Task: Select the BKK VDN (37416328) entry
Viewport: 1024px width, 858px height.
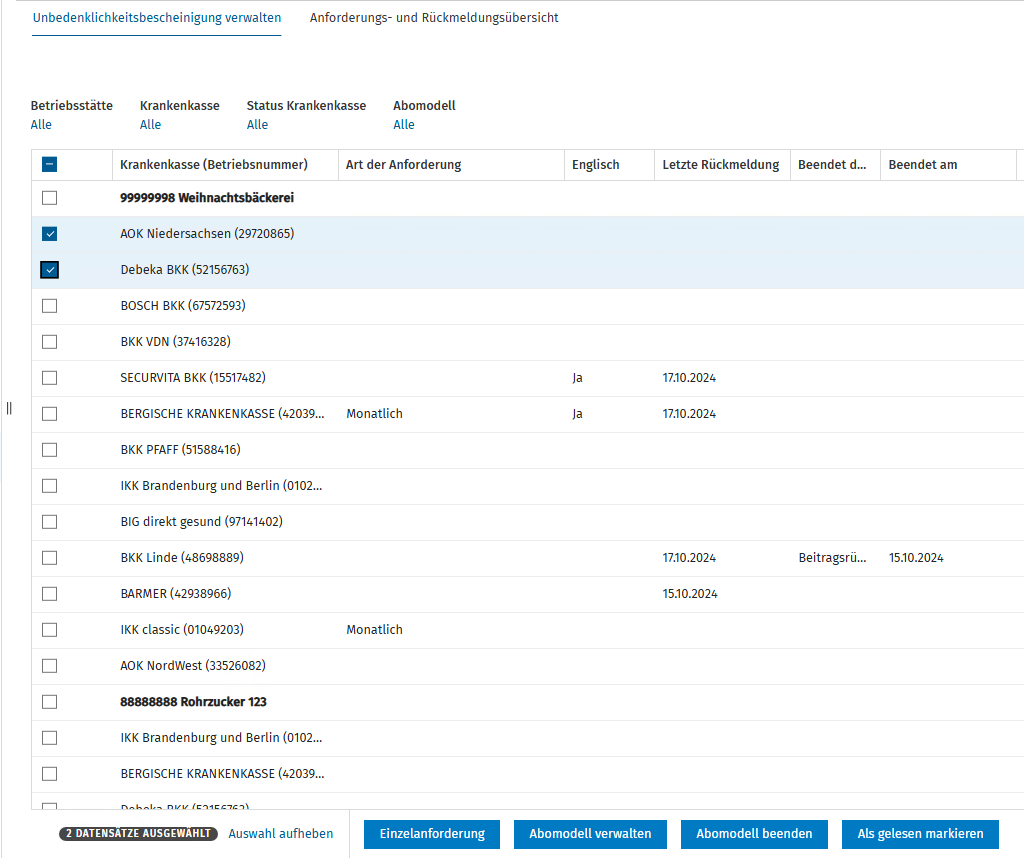Action: (175, 342)
